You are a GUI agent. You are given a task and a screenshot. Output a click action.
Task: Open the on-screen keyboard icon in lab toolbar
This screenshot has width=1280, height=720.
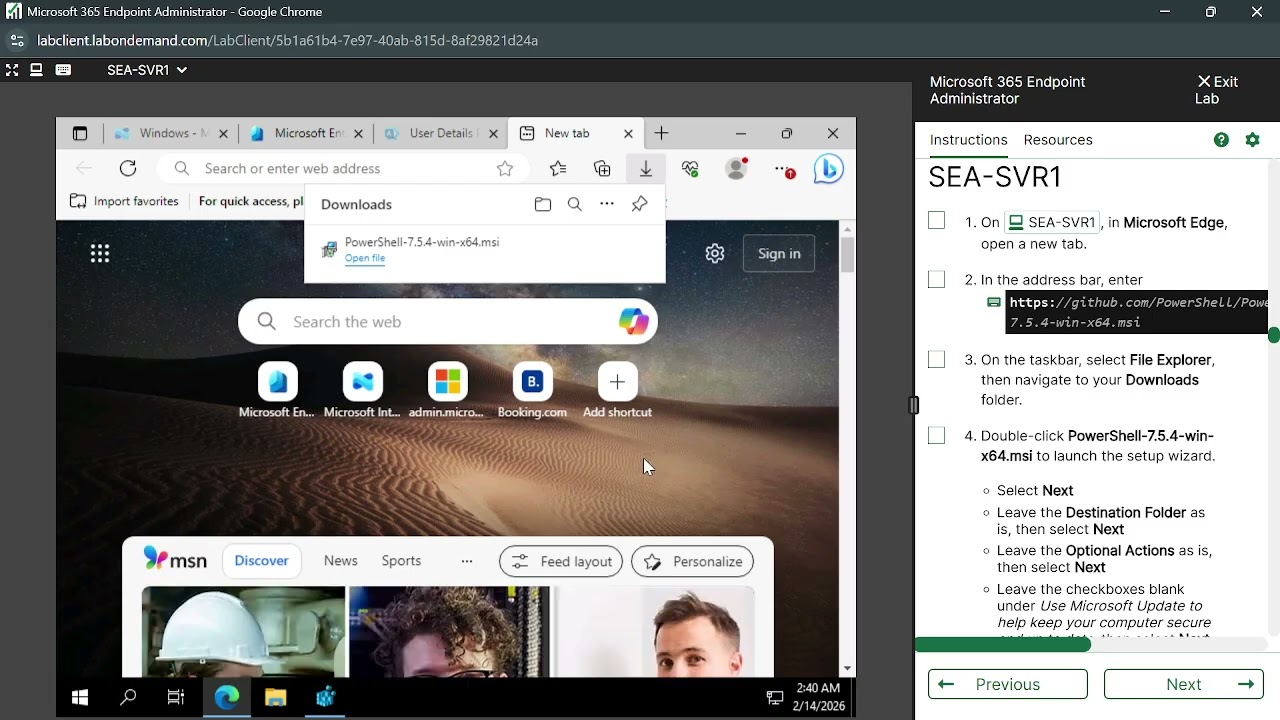coord(63,70)
